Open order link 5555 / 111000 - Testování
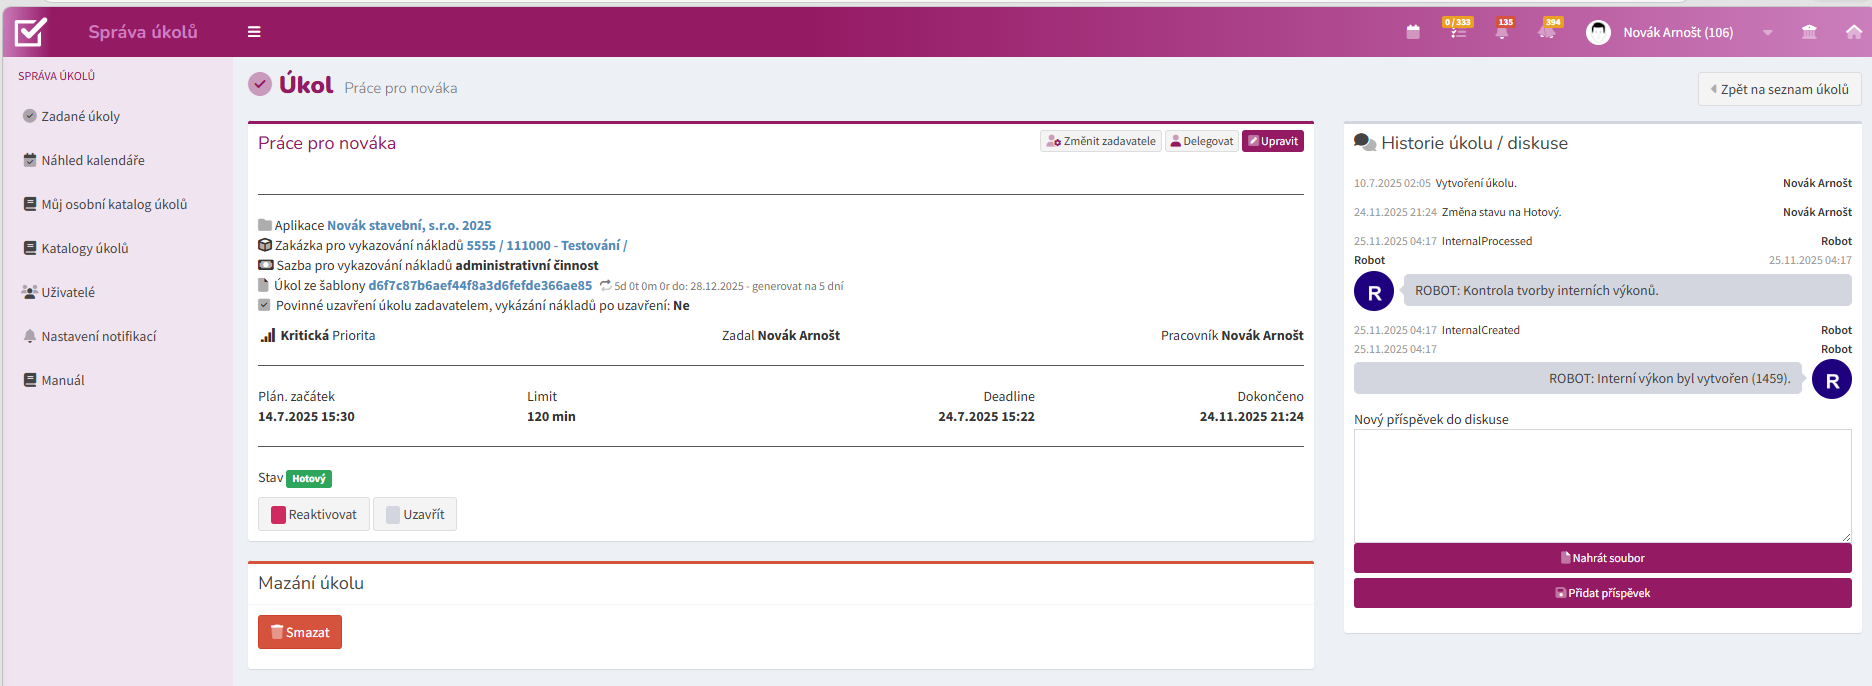 pos(547,245)
